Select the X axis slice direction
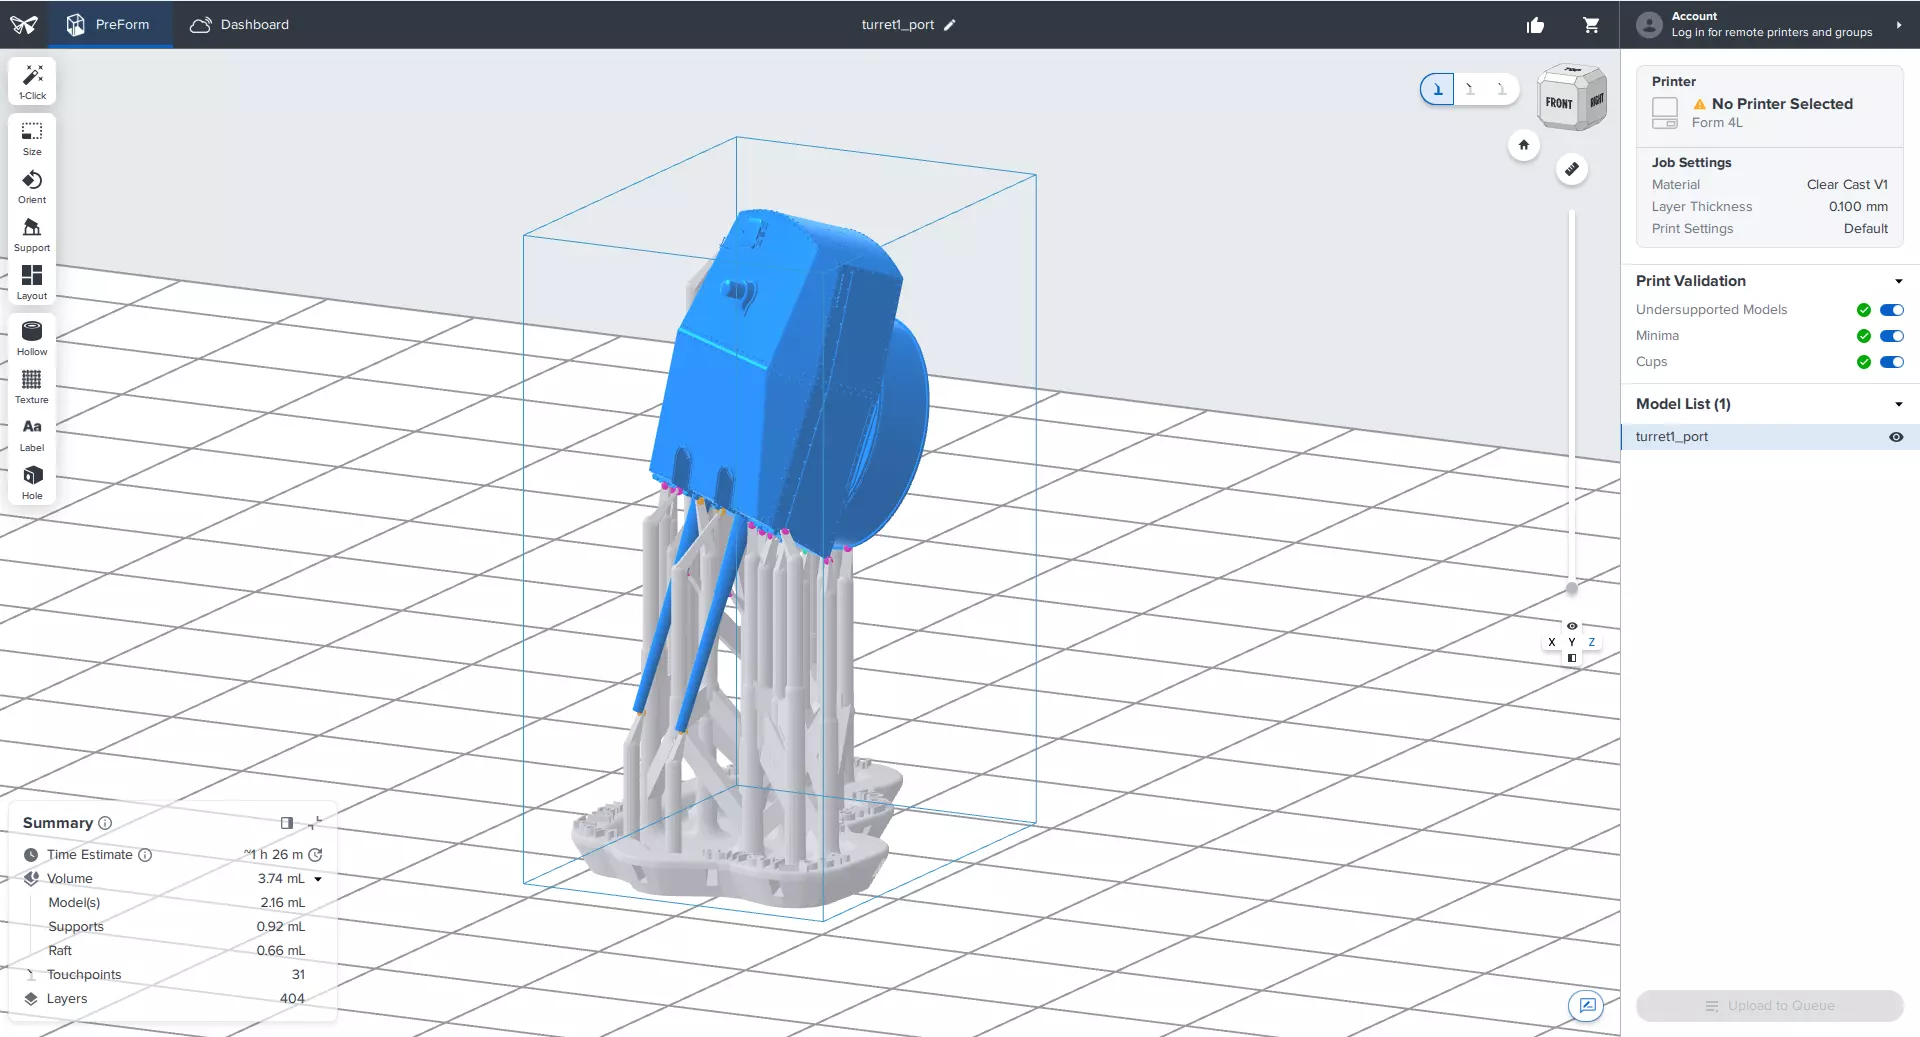Viewport: 1920px width, 1037px height. point(1552,642)
